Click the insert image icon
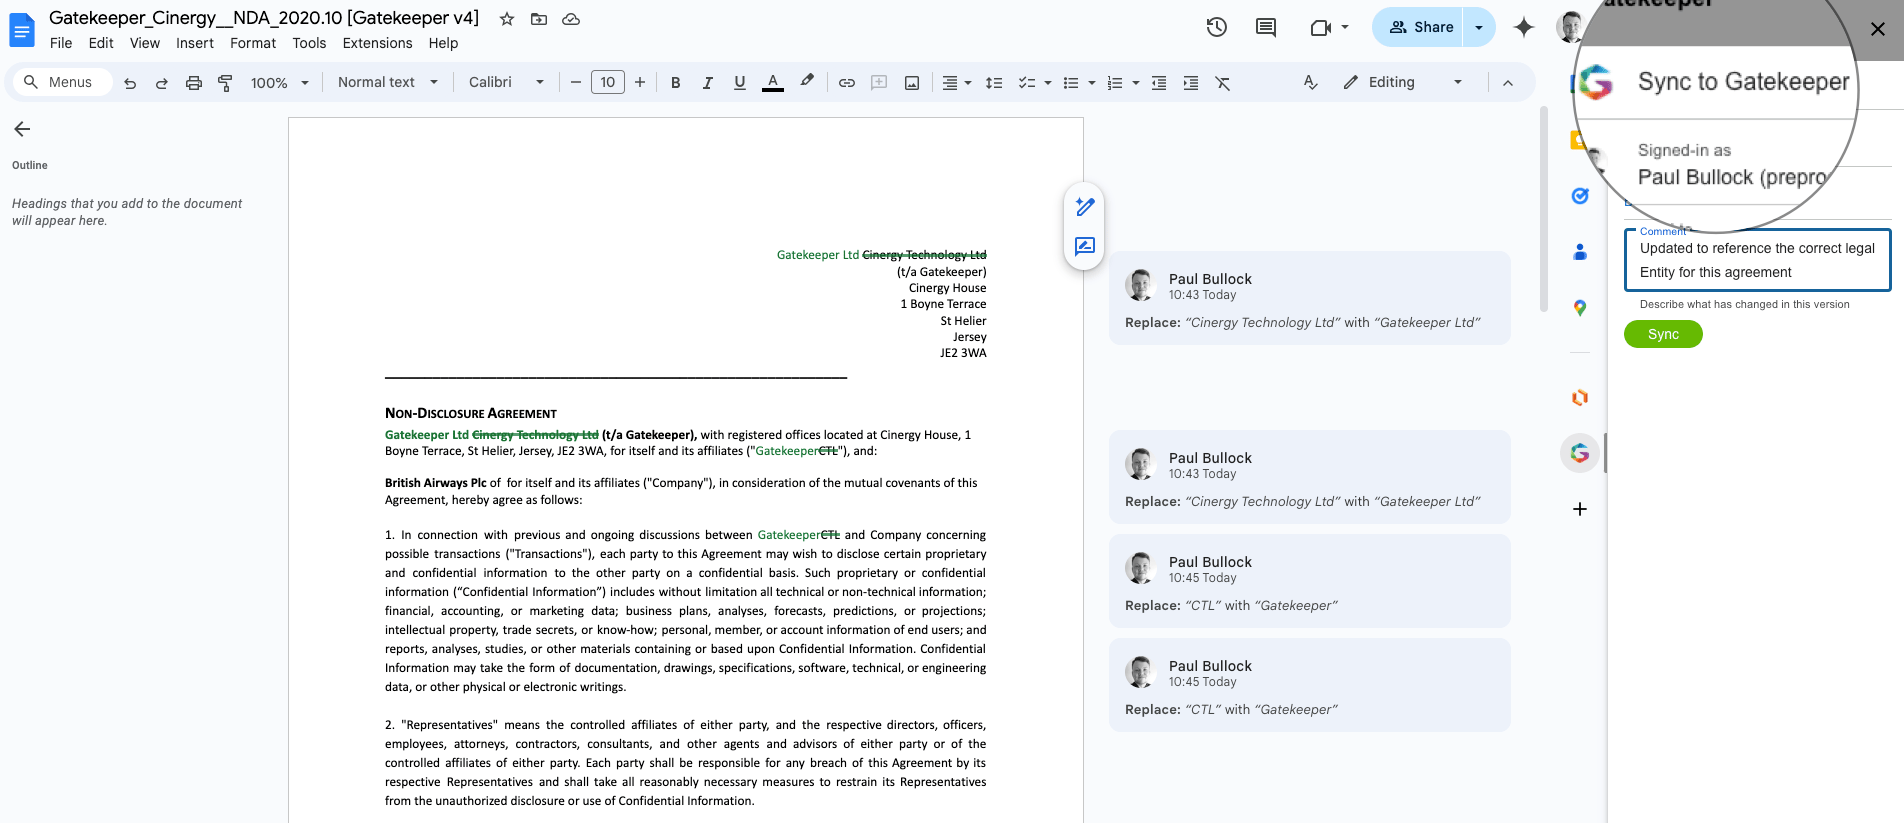1904x823 pixels. coord(912,83)
